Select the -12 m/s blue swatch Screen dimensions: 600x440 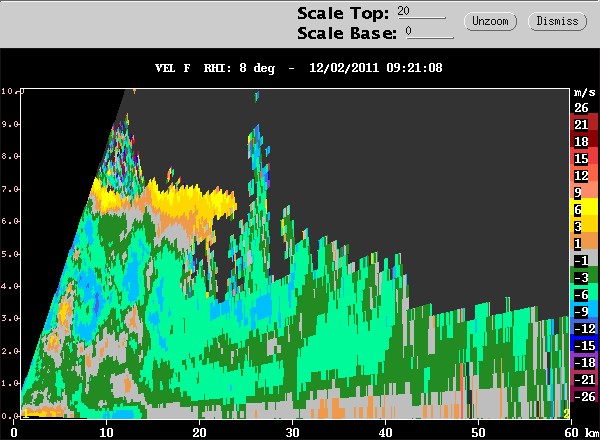[584, 328]
